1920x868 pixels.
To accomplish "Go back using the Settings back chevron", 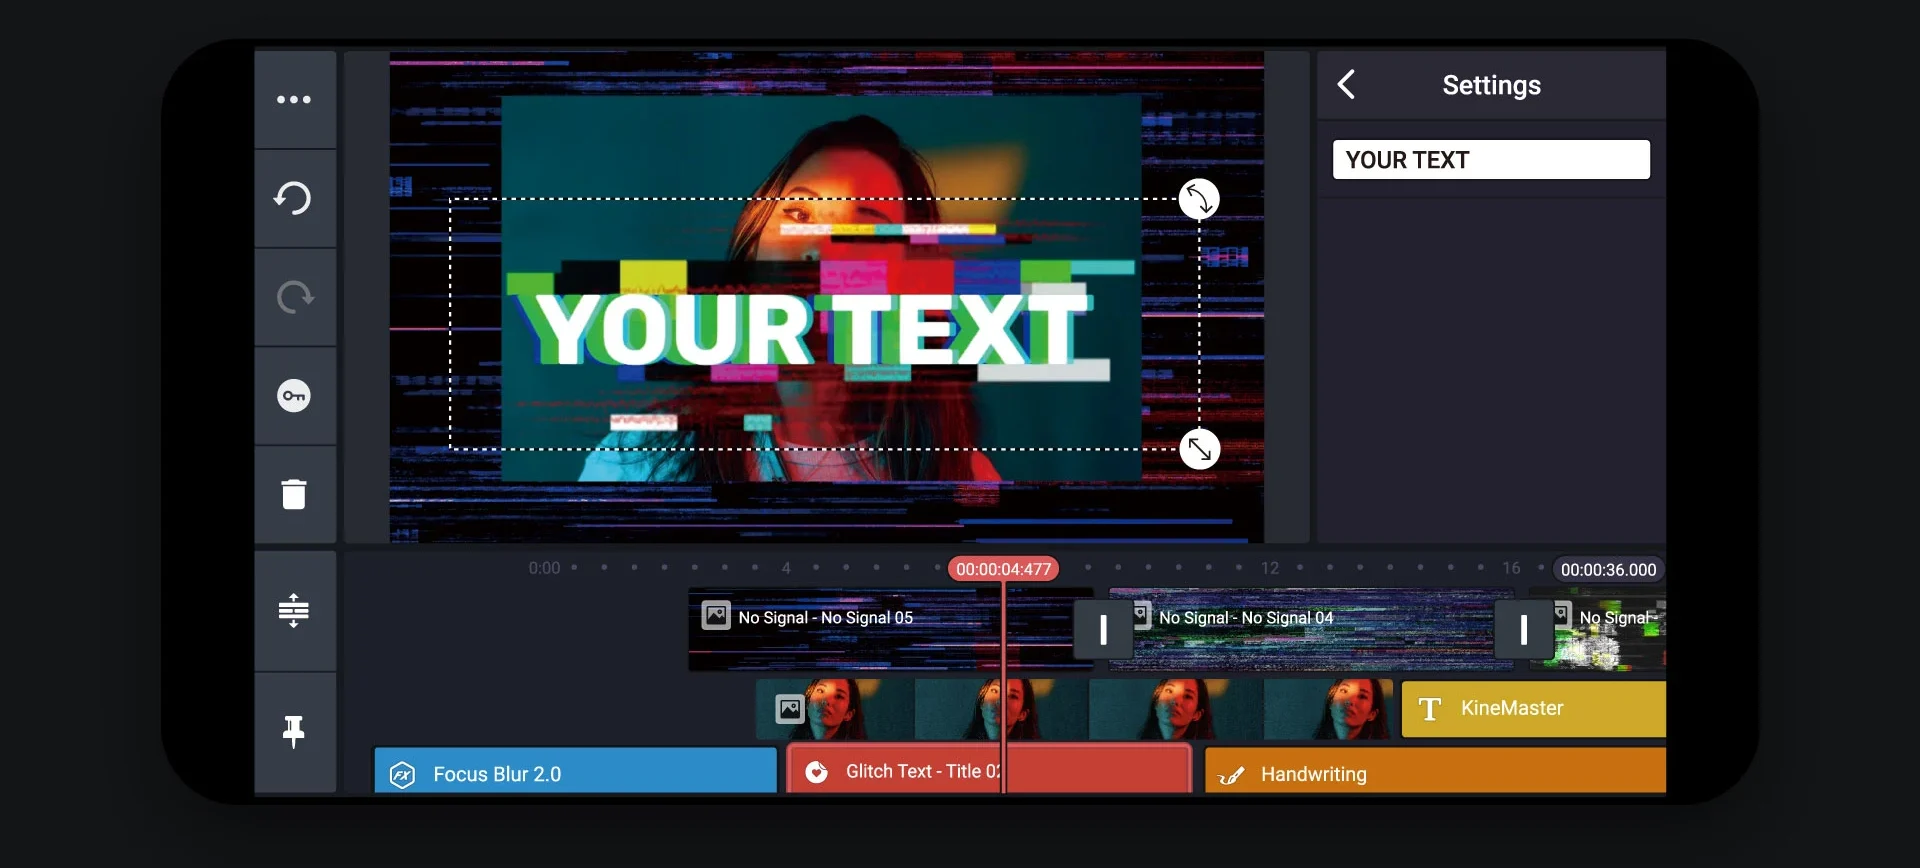I will (1347, 85).
